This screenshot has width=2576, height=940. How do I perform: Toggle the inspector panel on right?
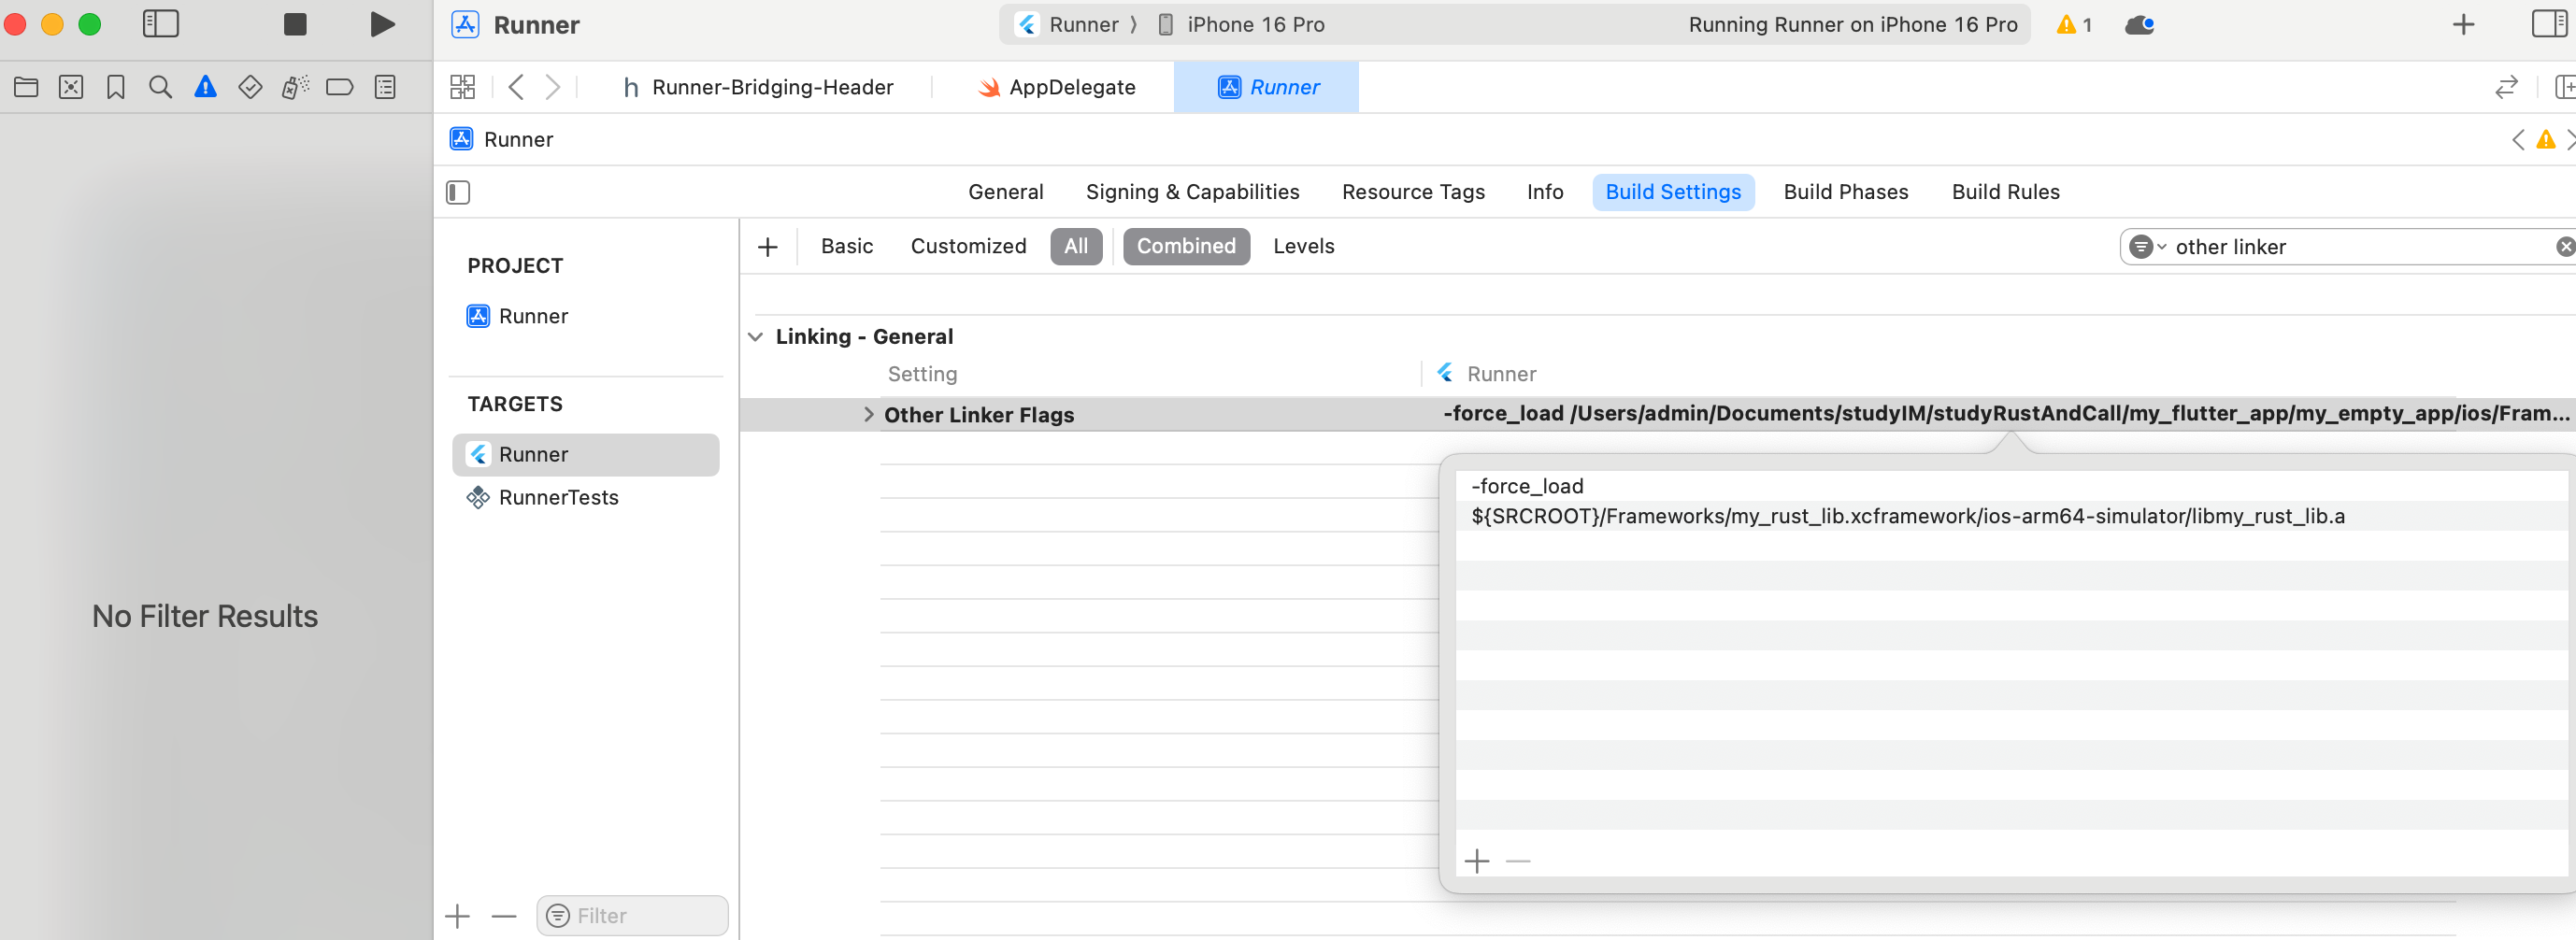click(2548, 24)
